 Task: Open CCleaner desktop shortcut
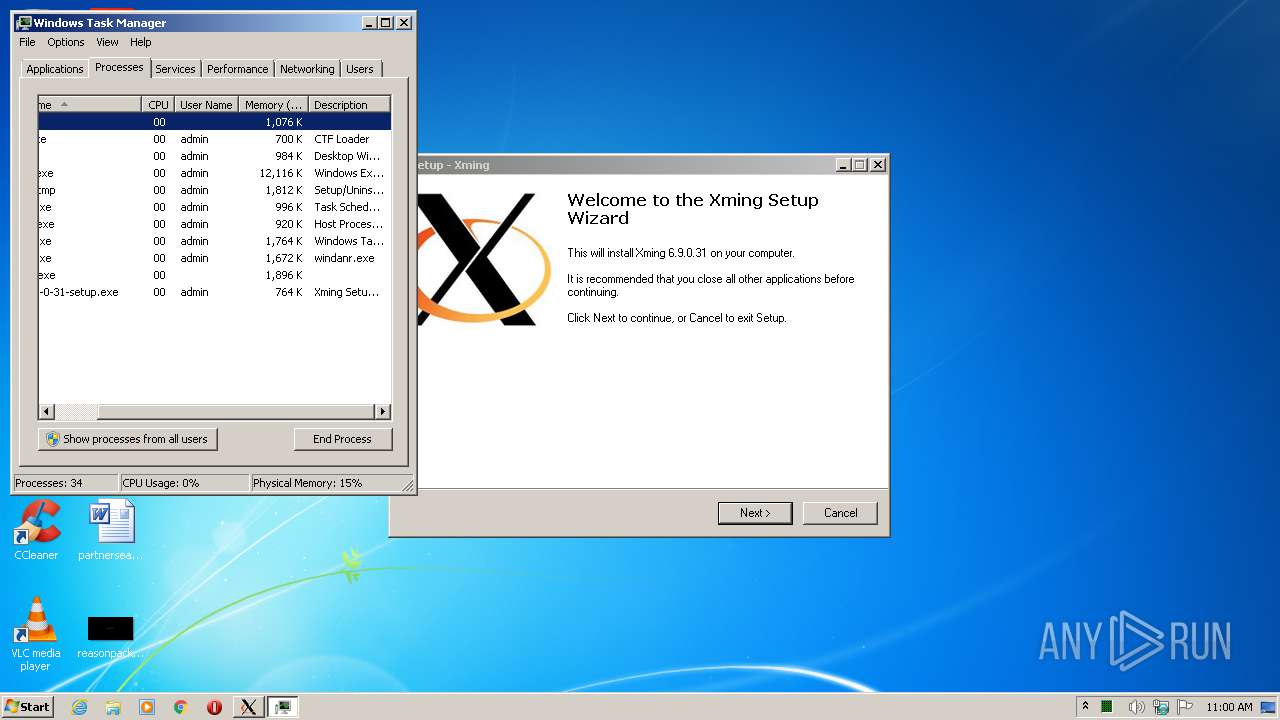tap(36, 530)
